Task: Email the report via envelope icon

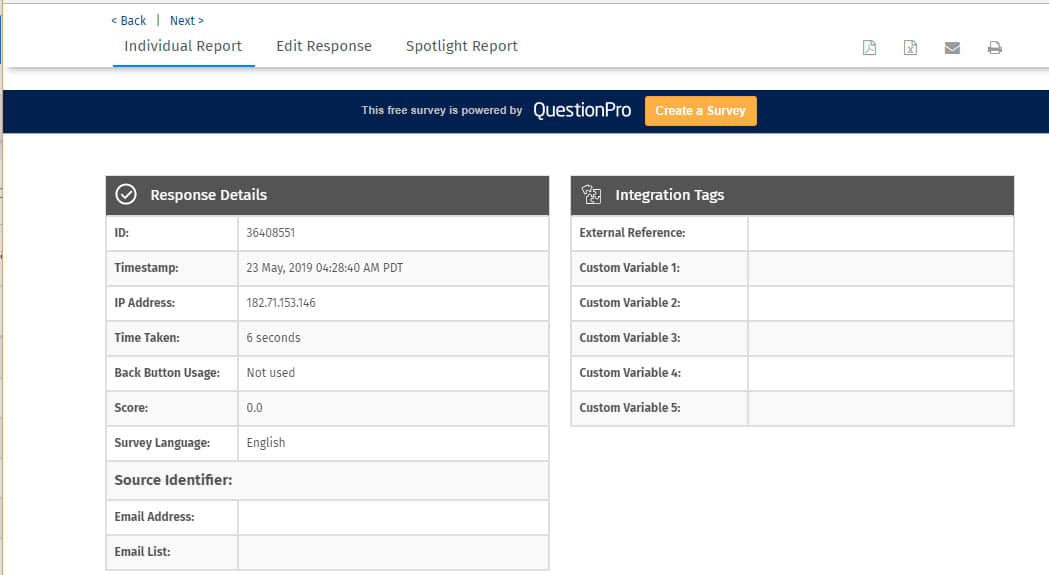Action: 952,48
